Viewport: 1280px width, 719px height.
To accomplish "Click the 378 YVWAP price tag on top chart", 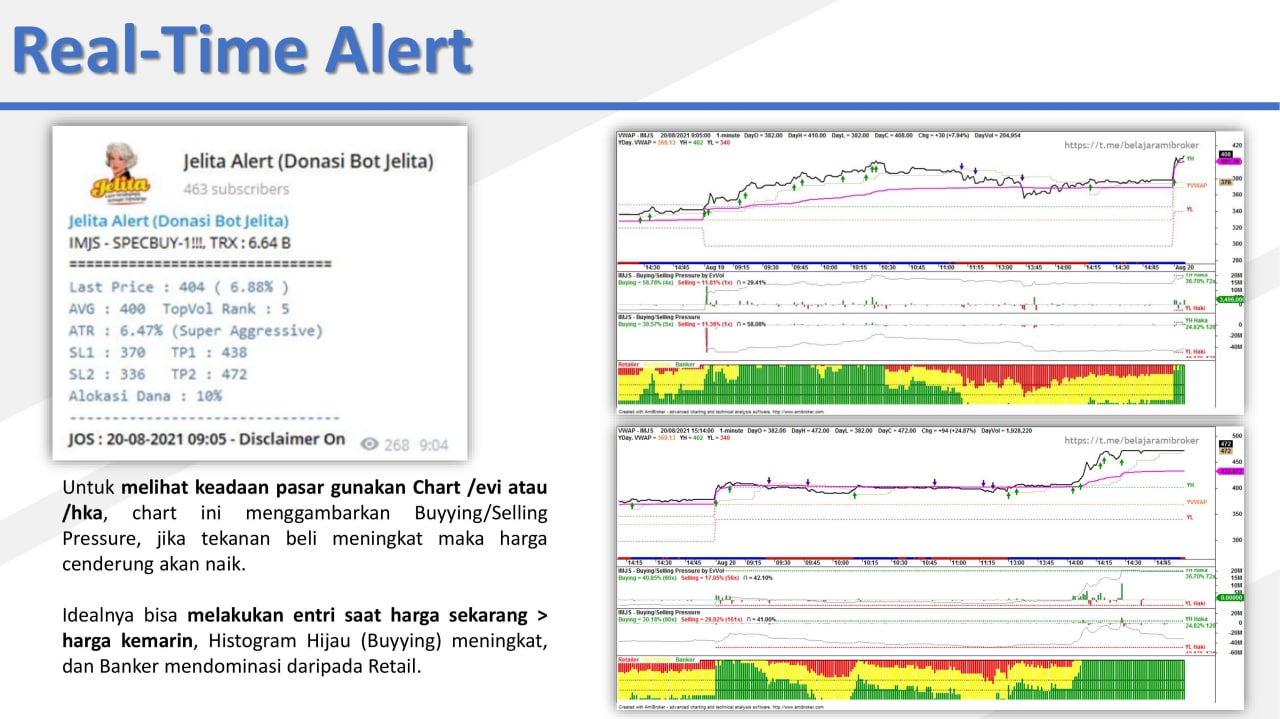I will coord(1226,183).
